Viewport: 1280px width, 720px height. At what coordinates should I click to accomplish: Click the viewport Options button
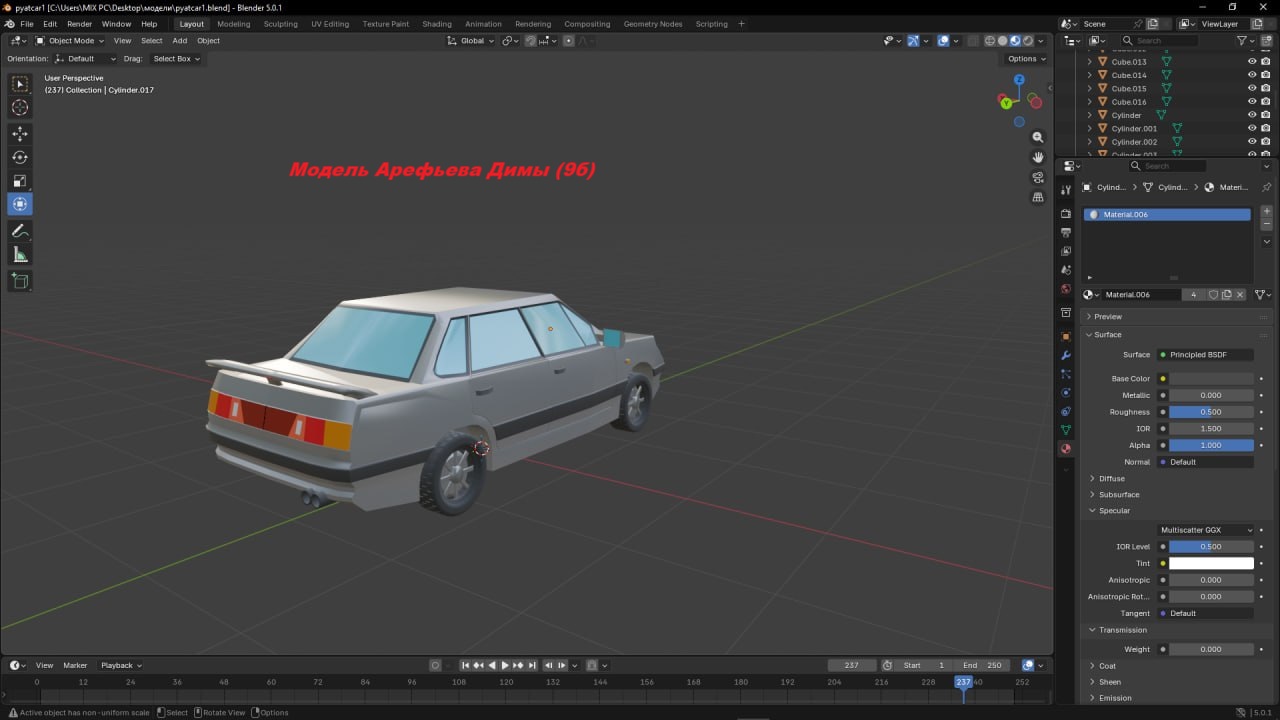[x=1026, y=59]
